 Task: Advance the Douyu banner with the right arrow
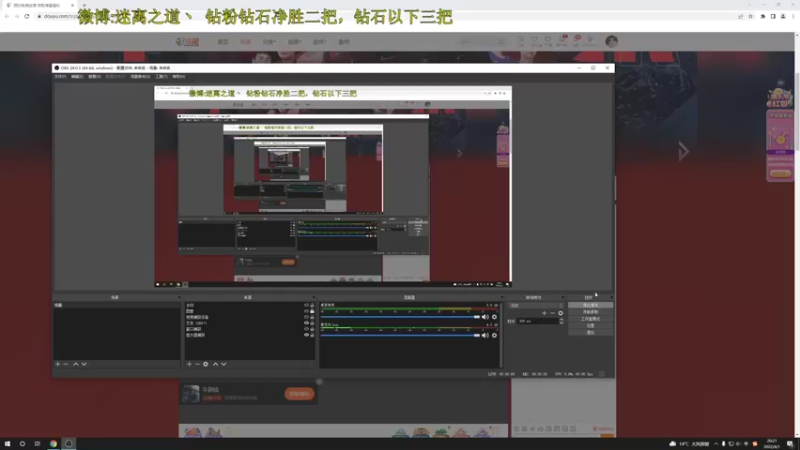[683, 151]
